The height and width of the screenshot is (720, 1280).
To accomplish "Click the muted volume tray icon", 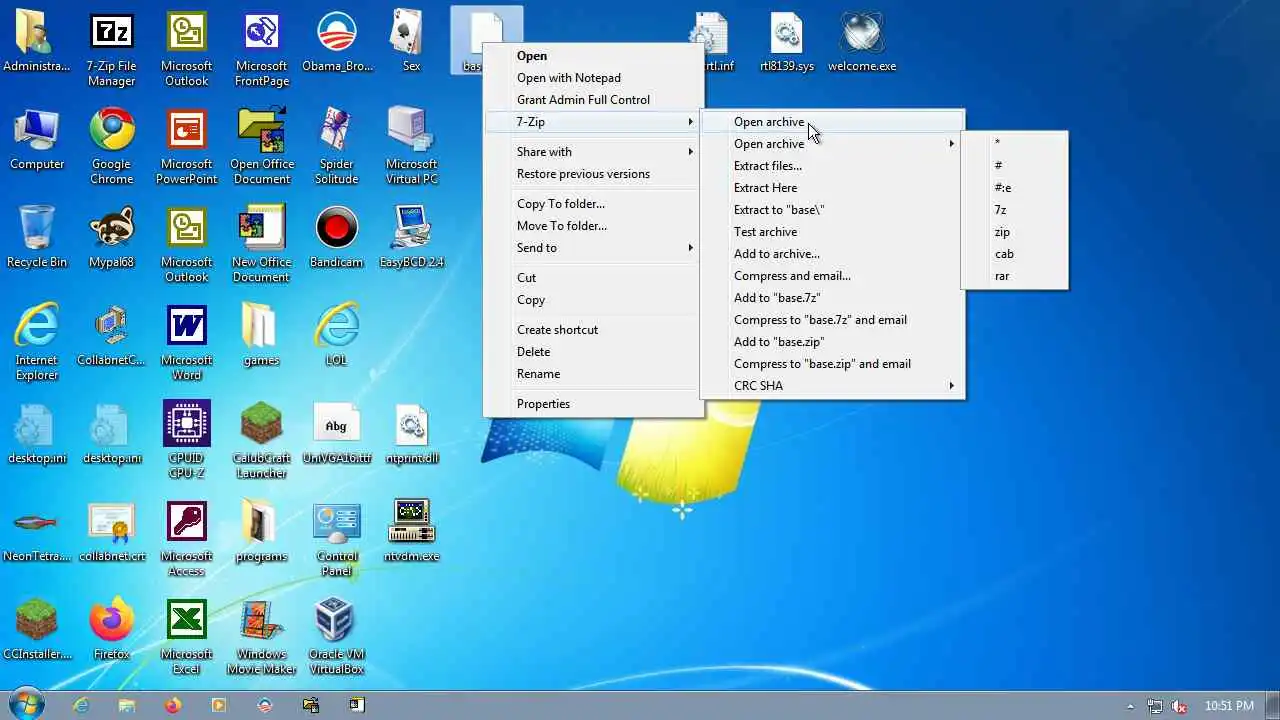I will pyautogui.click(x=1179, y=706).
